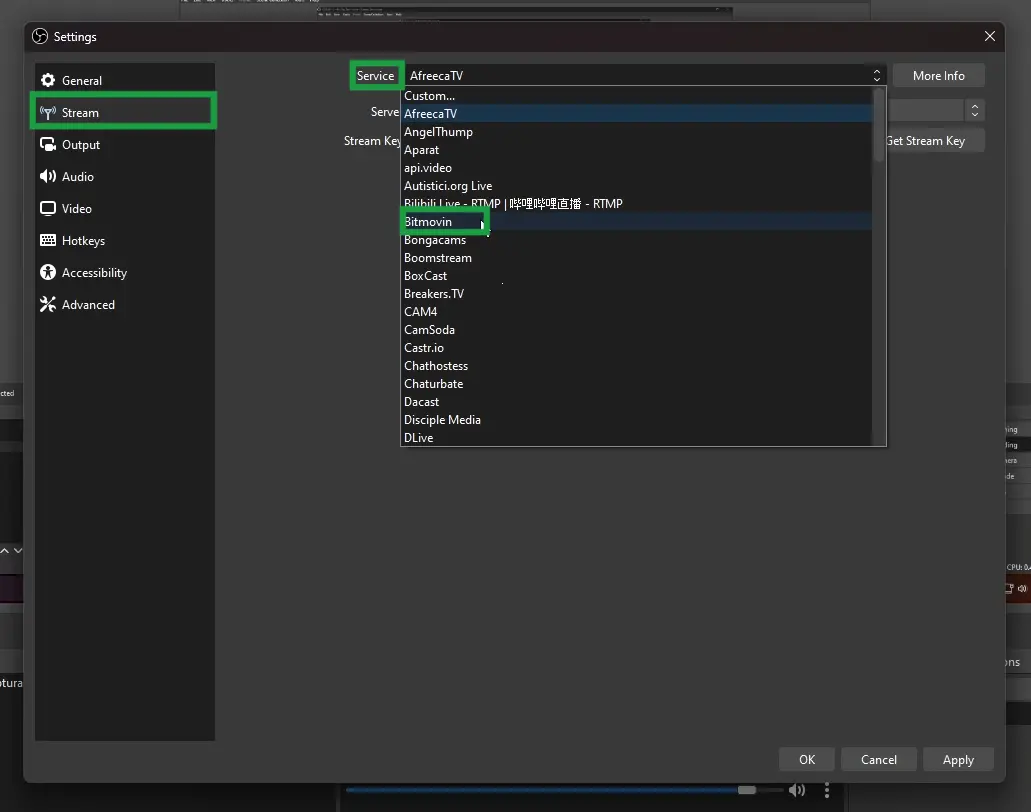This screenshot has height=812, width=1031.
Task: Select the Stream settings category
Action: (x=124, y=112)
